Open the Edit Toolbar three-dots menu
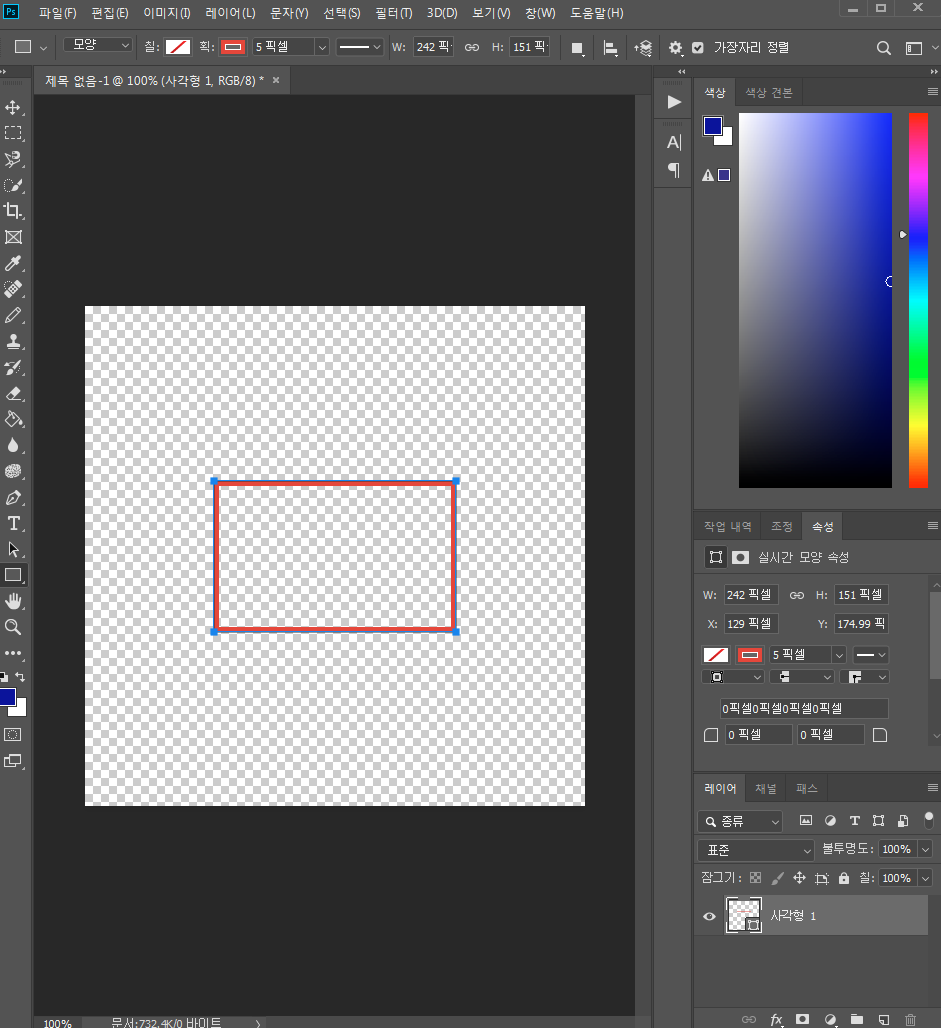941x1028 pixels. (x=13, y=653)
